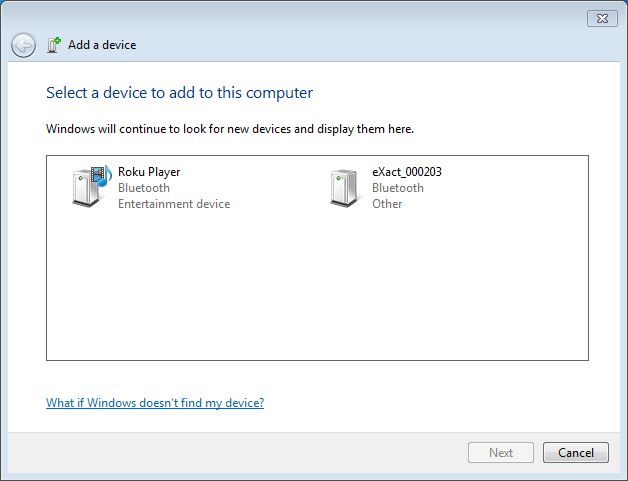628x481 pixels.
Task: Click the "Add a device" title text
Action: coord(102,45)
